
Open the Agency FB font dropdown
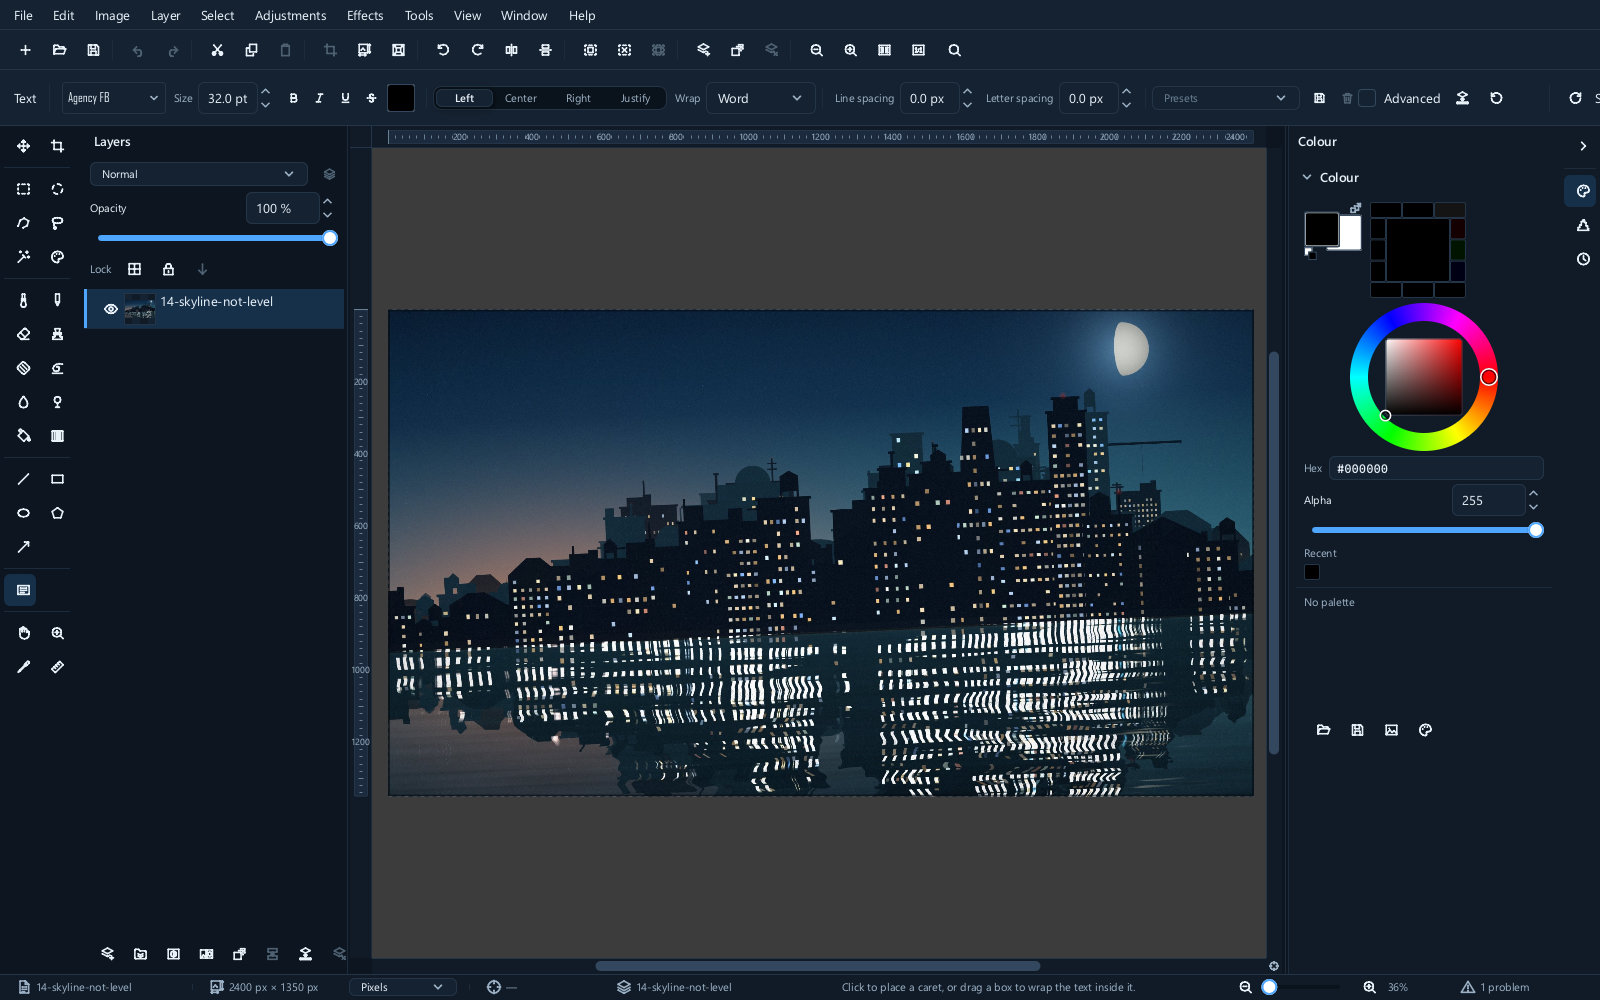point(113,98)
